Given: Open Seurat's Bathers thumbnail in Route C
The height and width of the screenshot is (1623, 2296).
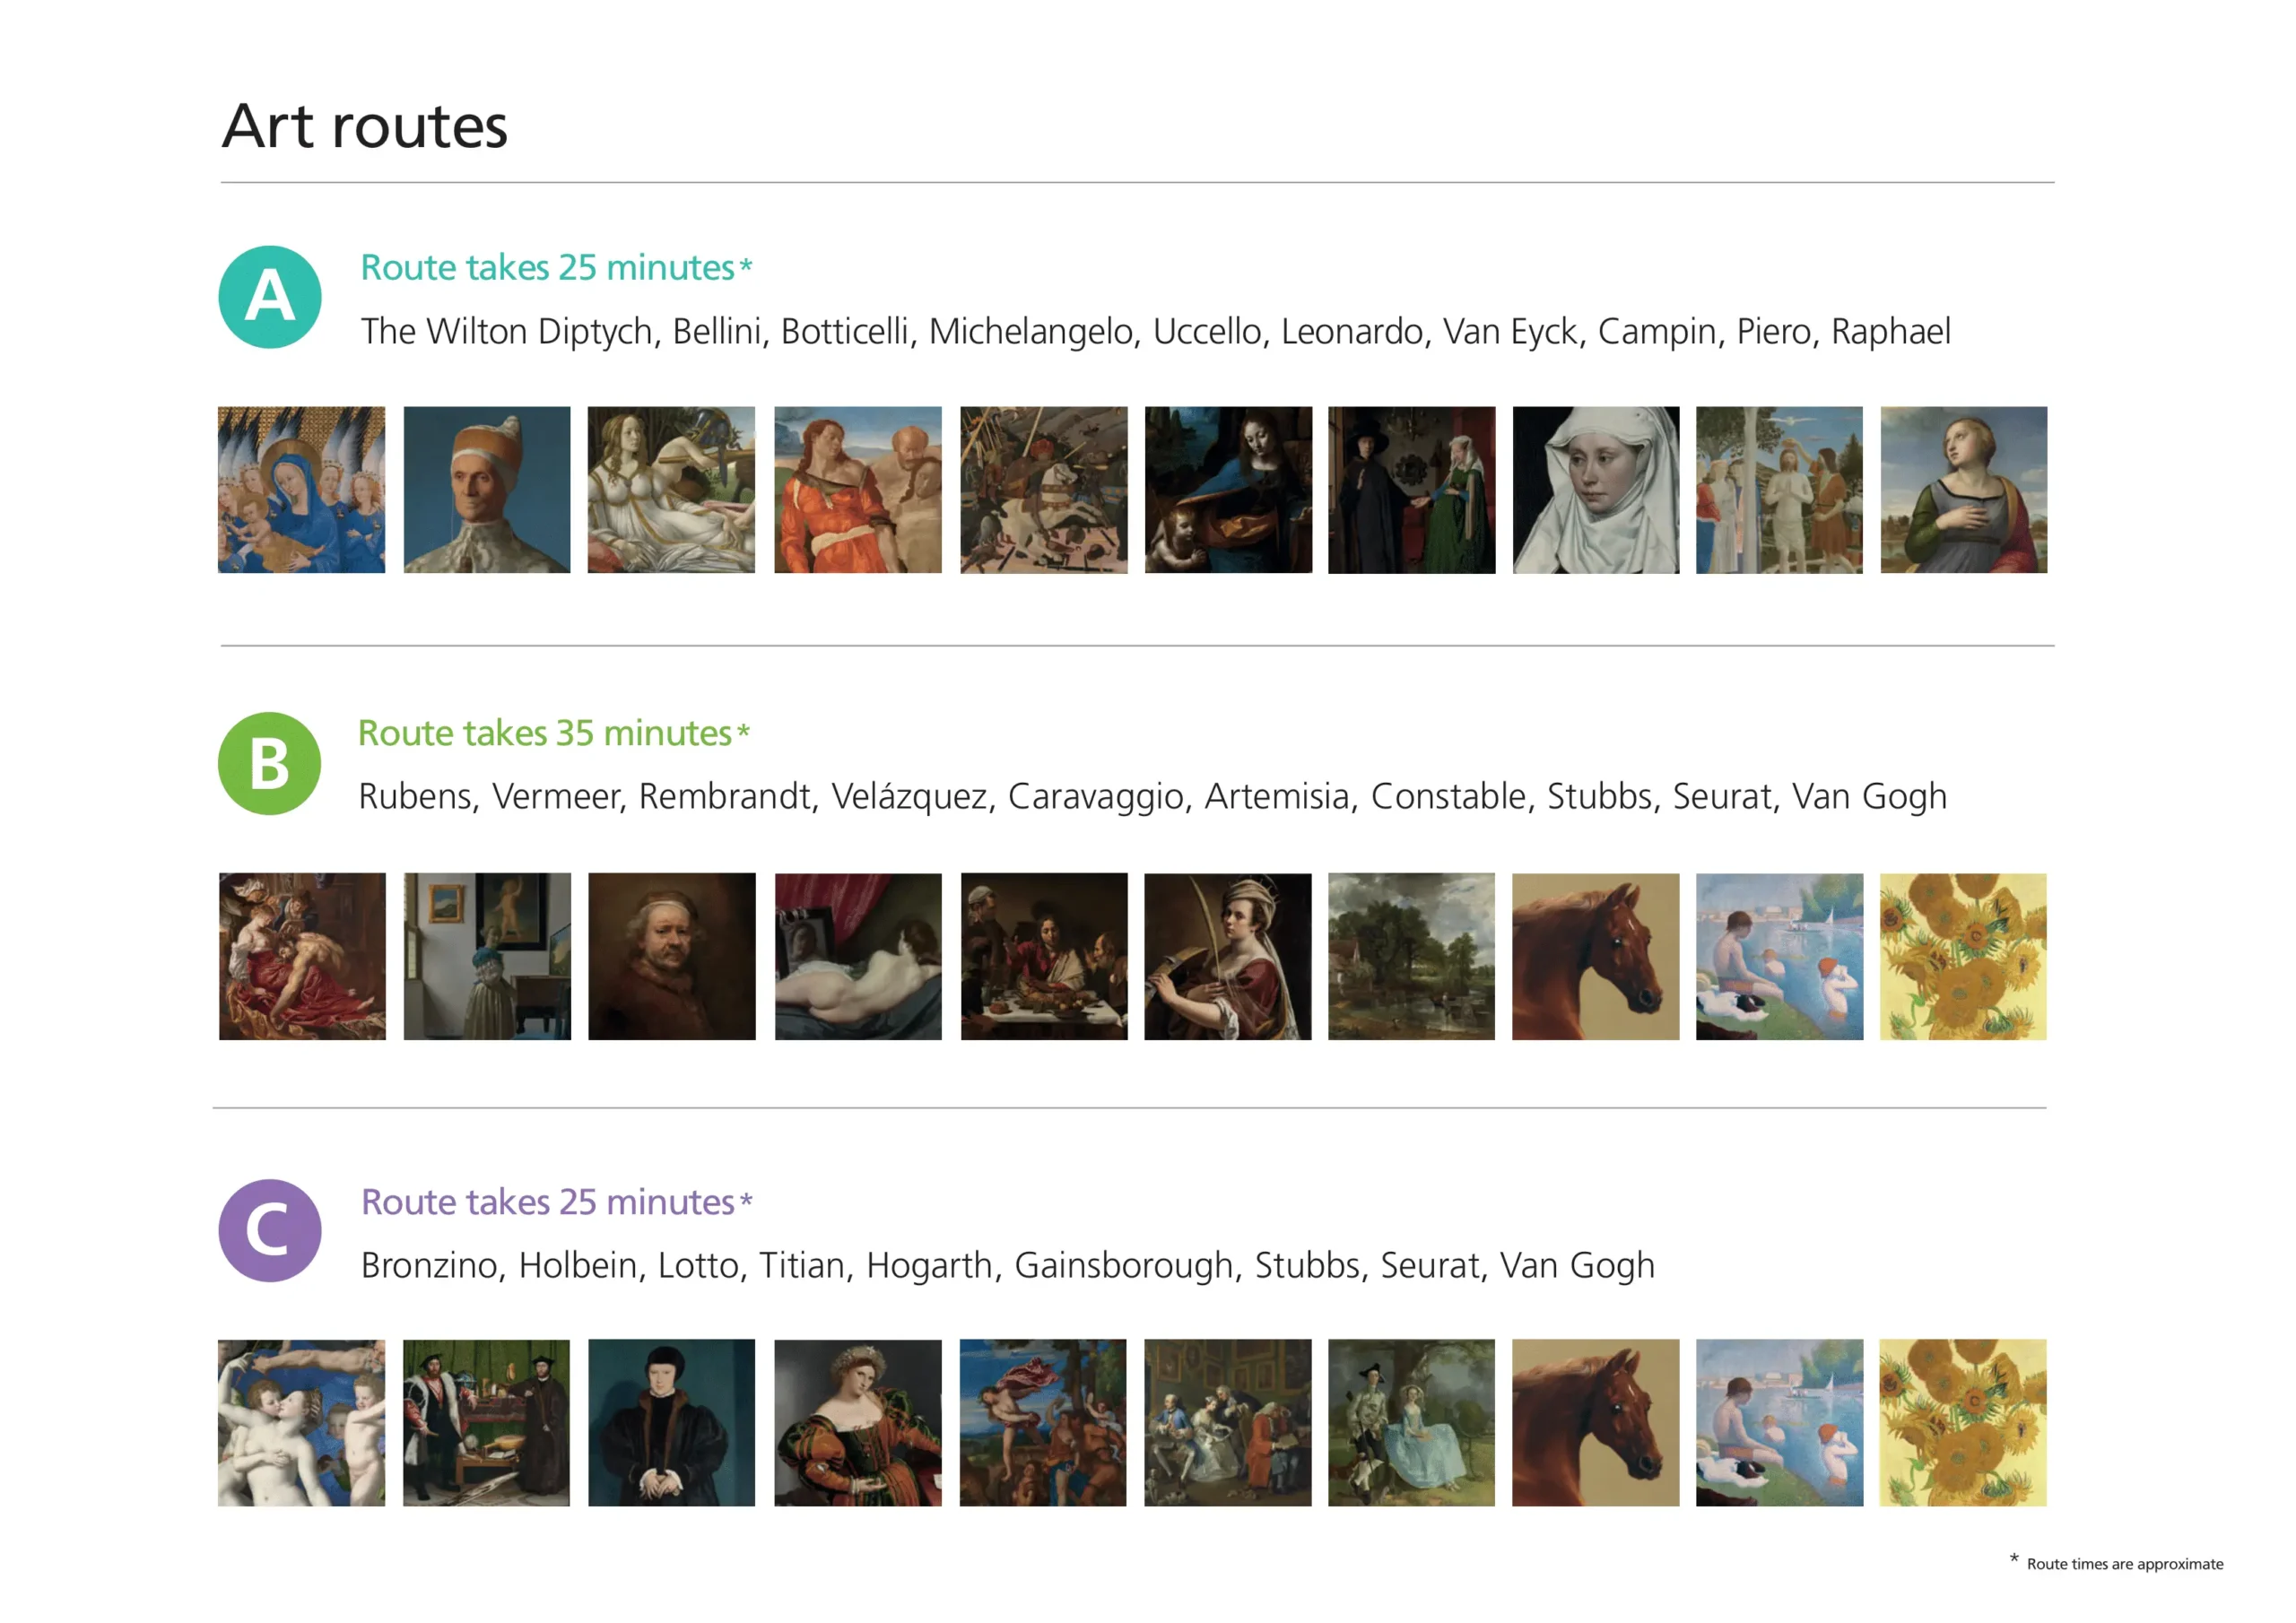Looking at the screenshot, I should (x=1779, y=1422).
